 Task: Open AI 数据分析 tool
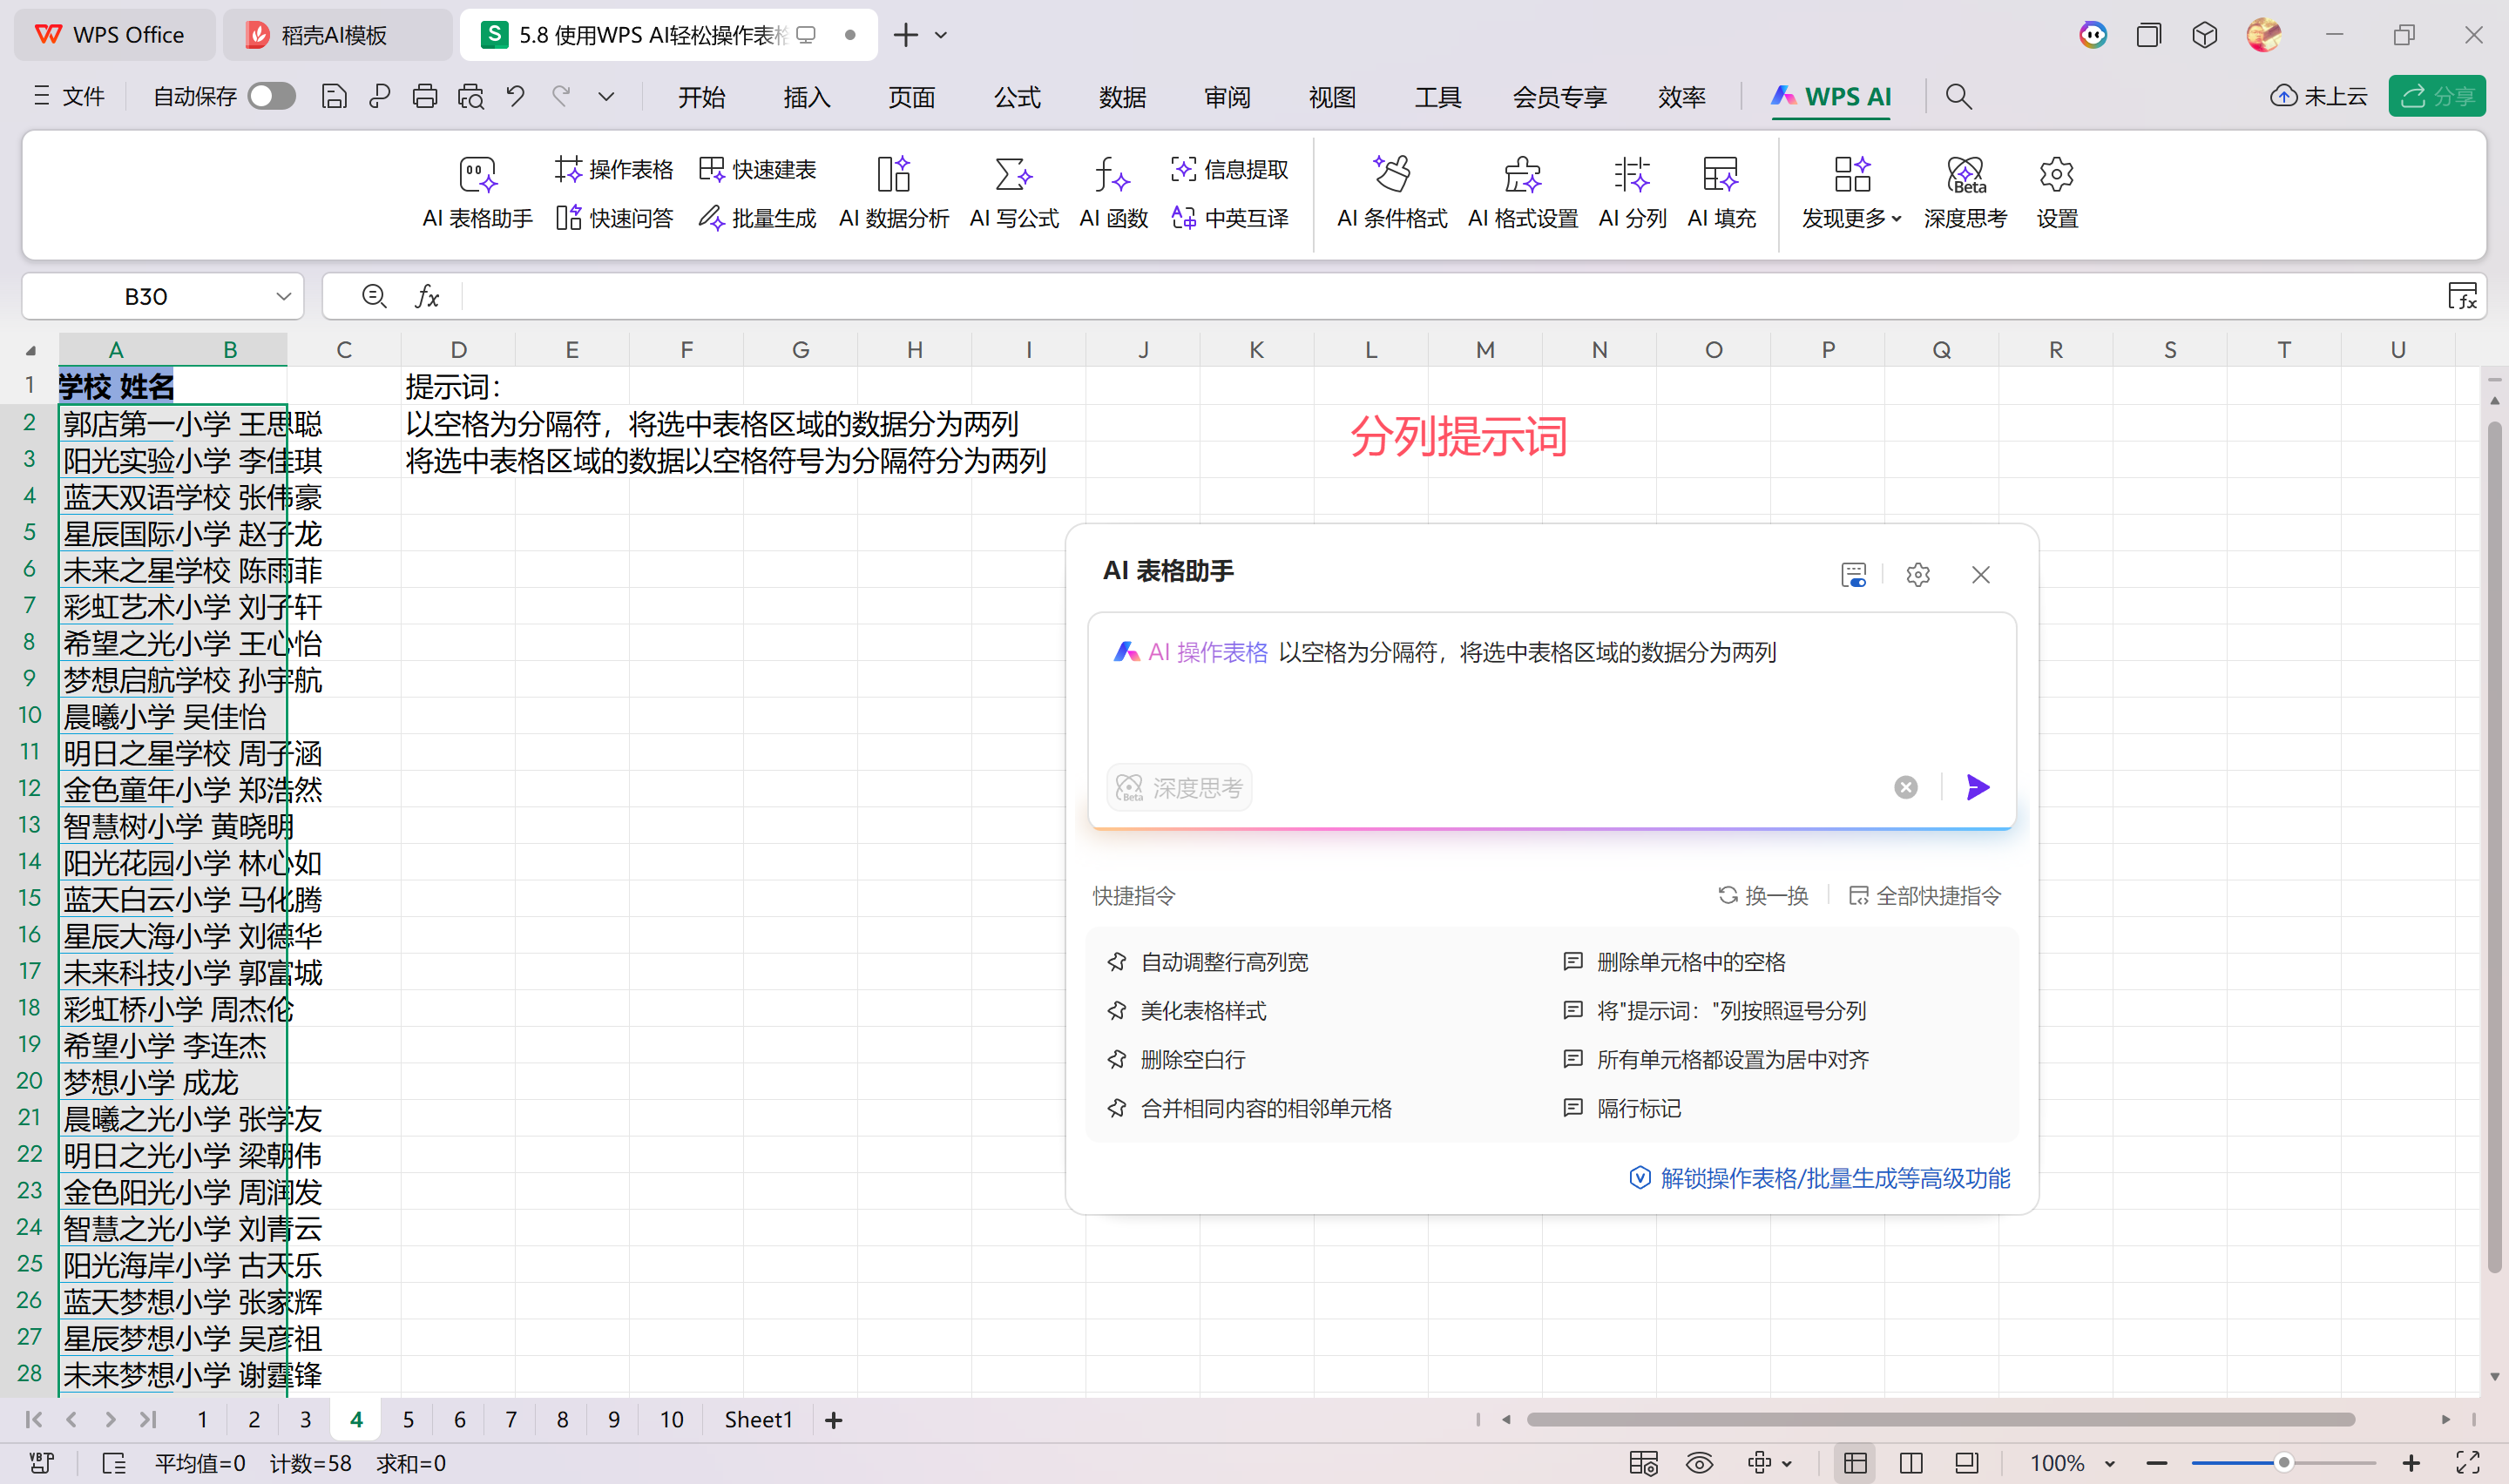(893, 193)
